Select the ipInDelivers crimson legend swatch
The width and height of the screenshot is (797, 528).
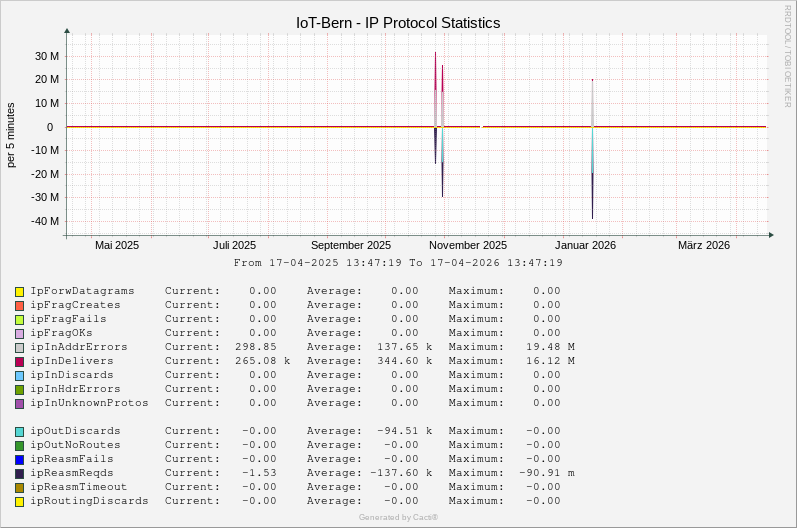[x=19, y=362]
